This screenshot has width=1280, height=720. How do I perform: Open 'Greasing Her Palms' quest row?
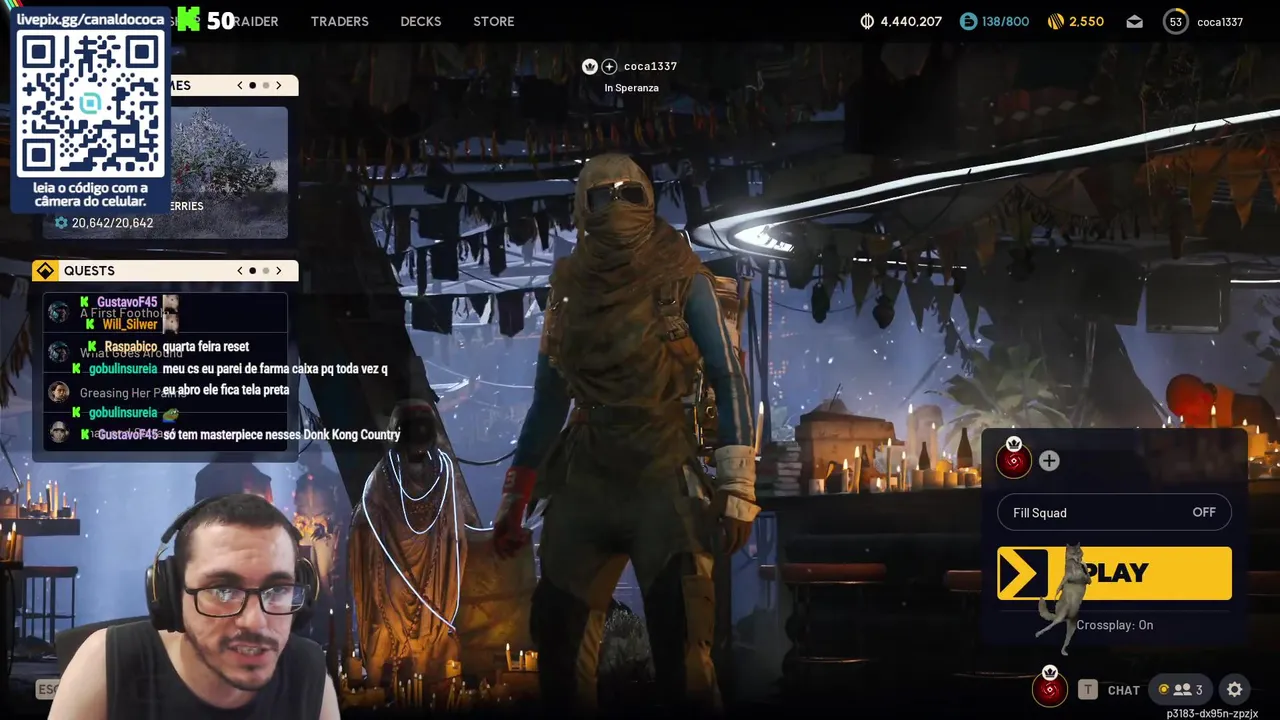165,392
